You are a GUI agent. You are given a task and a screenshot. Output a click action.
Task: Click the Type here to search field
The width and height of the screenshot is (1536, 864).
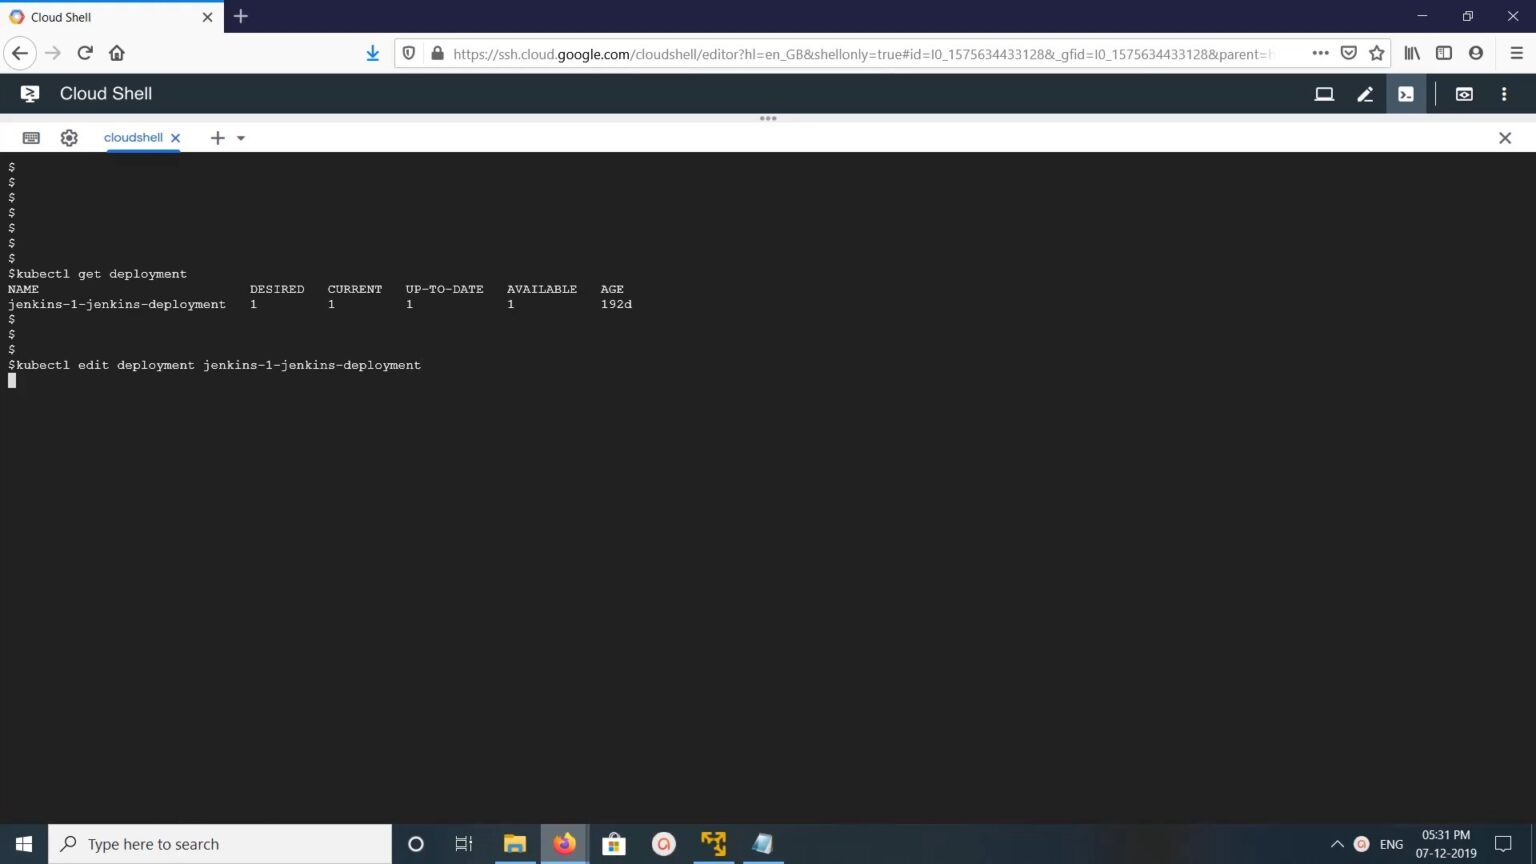pos(220,843)
